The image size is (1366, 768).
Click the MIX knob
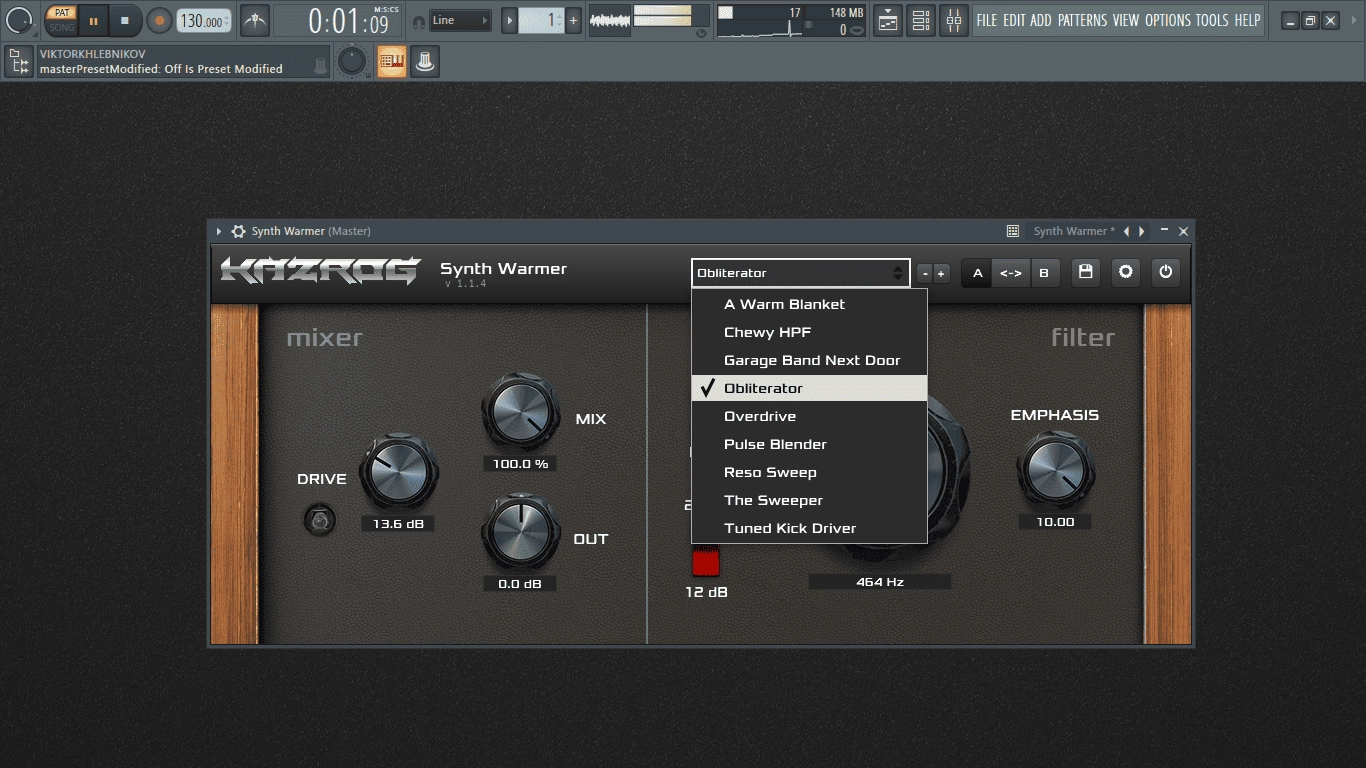tap(520, 411)
